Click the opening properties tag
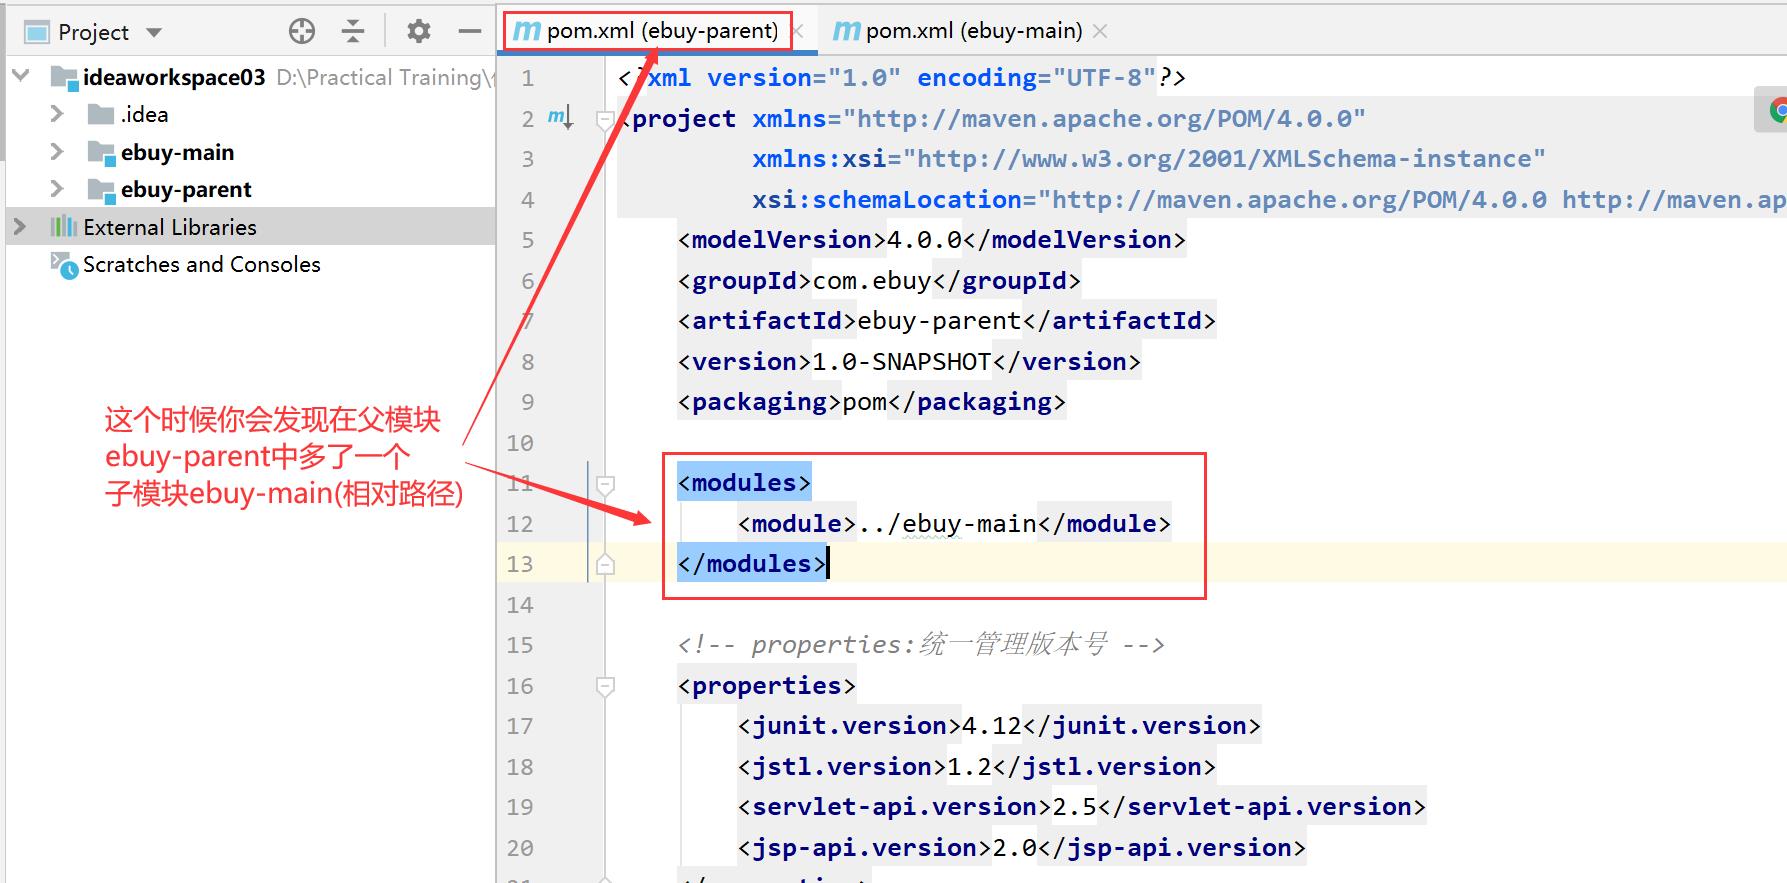This screenshot has width=1787, height=883. [767, 686]
